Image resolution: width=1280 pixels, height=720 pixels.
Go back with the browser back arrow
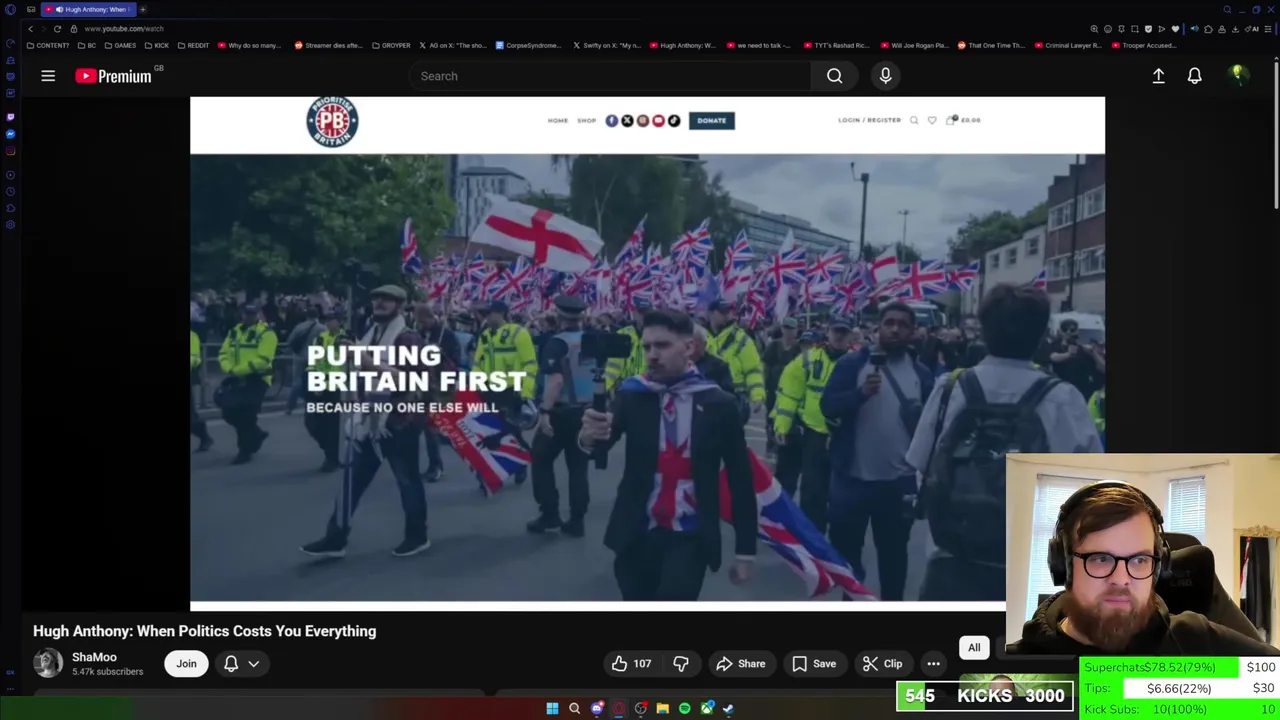[30, 29]
